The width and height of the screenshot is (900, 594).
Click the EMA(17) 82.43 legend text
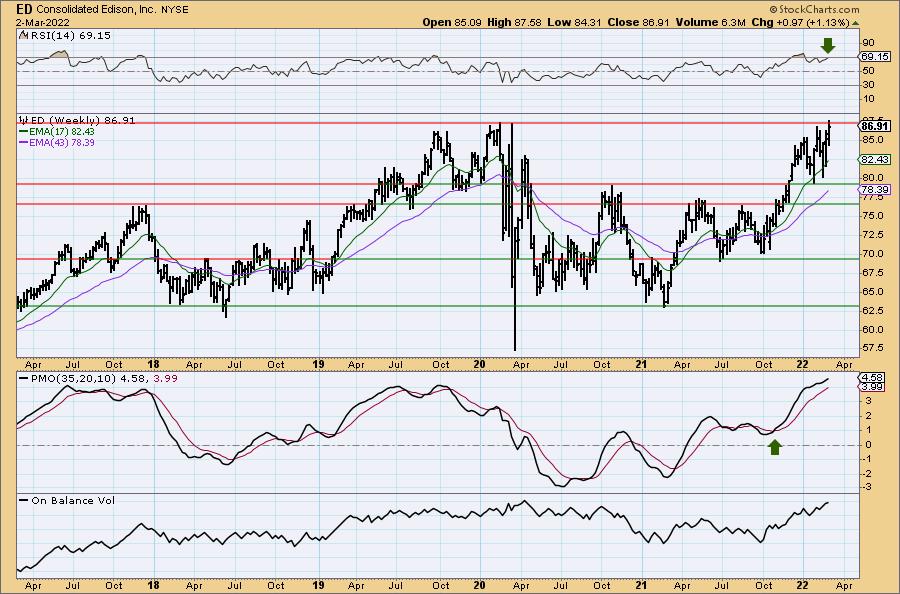click(x=62, y=131)
